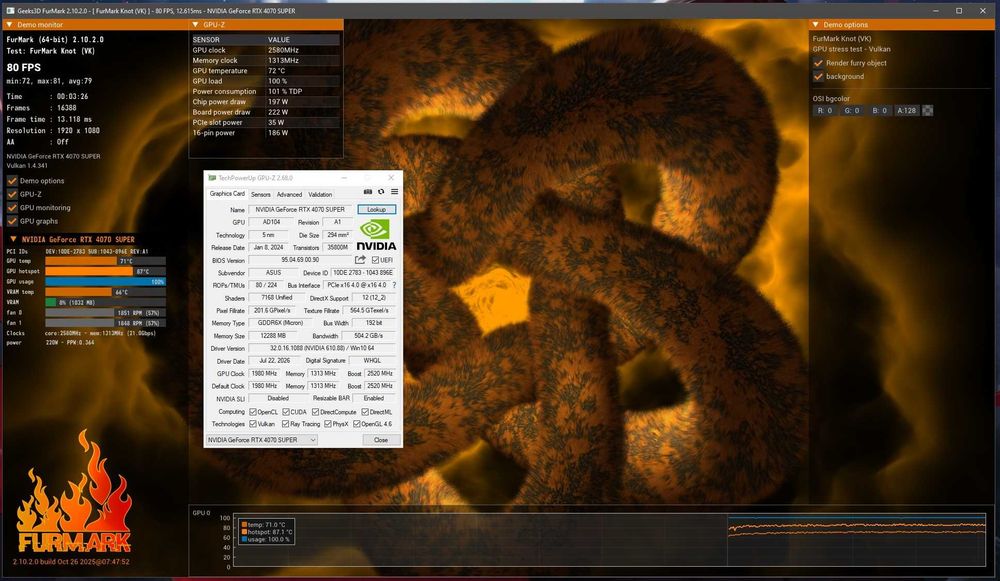This screenshot has height=581, width=1000.
Task: Collapse the GPU-Z sensor panel header
Action: coord(195,25)
